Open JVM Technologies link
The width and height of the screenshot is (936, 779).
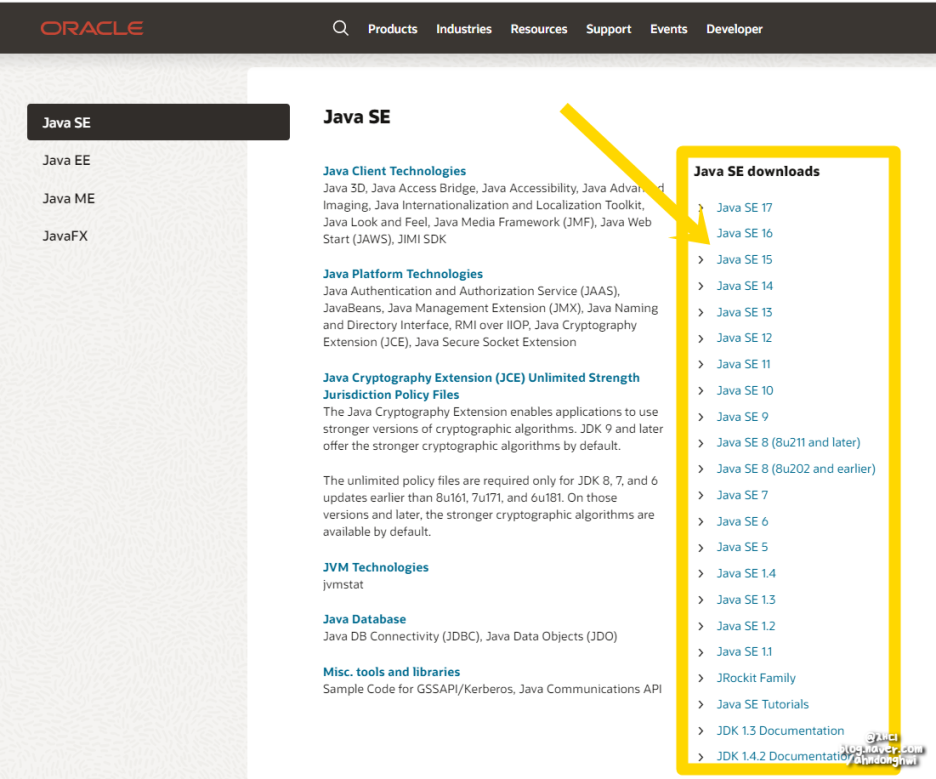[x=375, y=567]
